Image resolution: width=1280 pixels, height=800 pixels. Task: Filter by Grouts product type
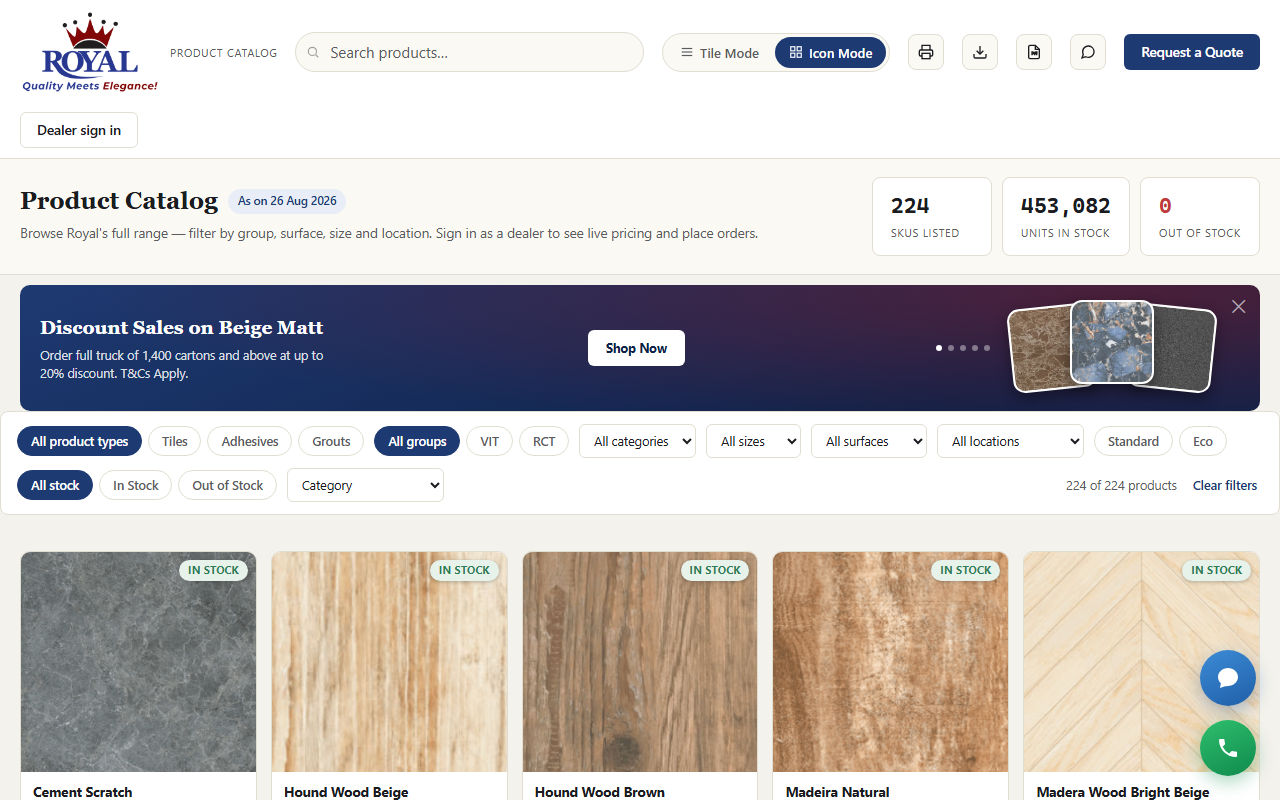[331, 441]
